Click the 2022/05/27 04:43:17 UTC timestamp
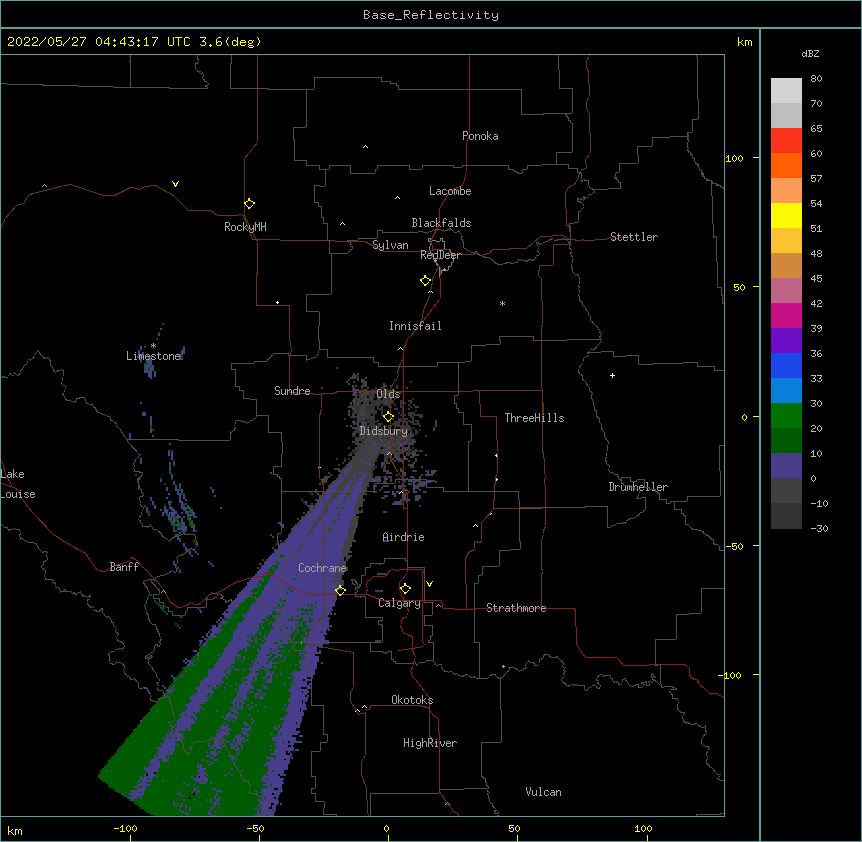Screen dimensions: 862x842 tap(99, 42)
